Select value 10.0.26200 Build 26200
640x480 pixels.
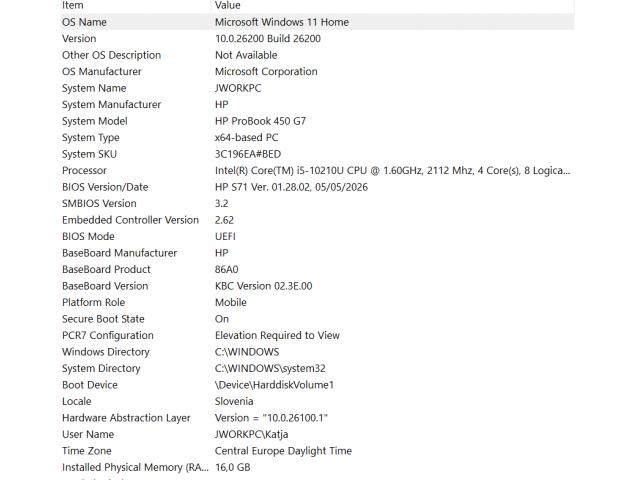tap(268, 39)
